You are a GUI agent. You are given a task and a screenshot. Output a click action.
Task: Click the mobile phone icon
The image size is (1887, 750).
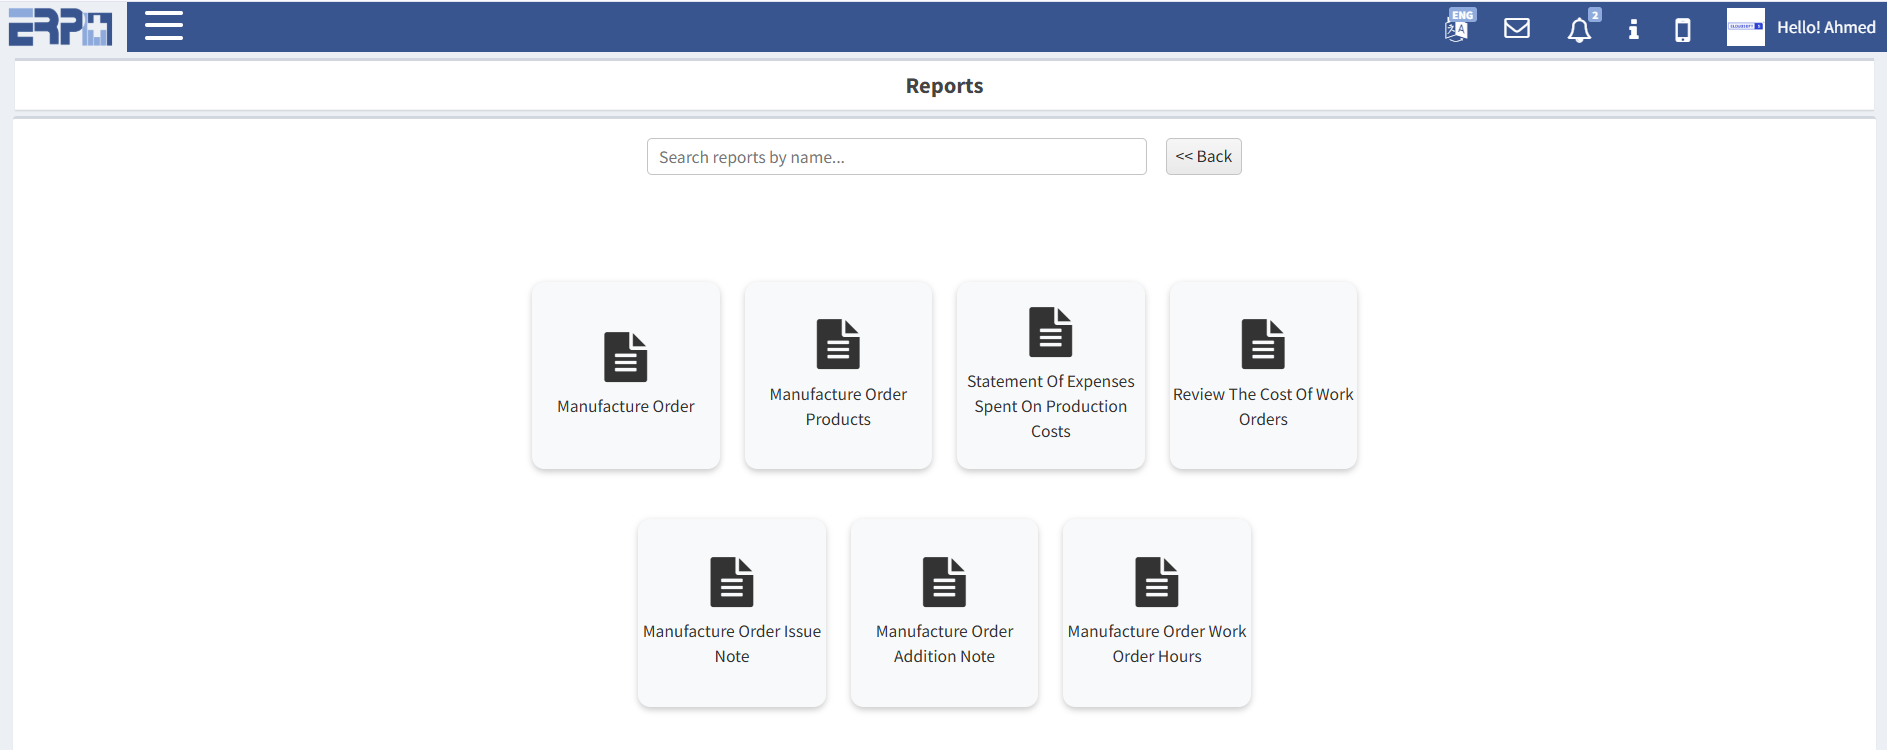(x=1683, y=30)
